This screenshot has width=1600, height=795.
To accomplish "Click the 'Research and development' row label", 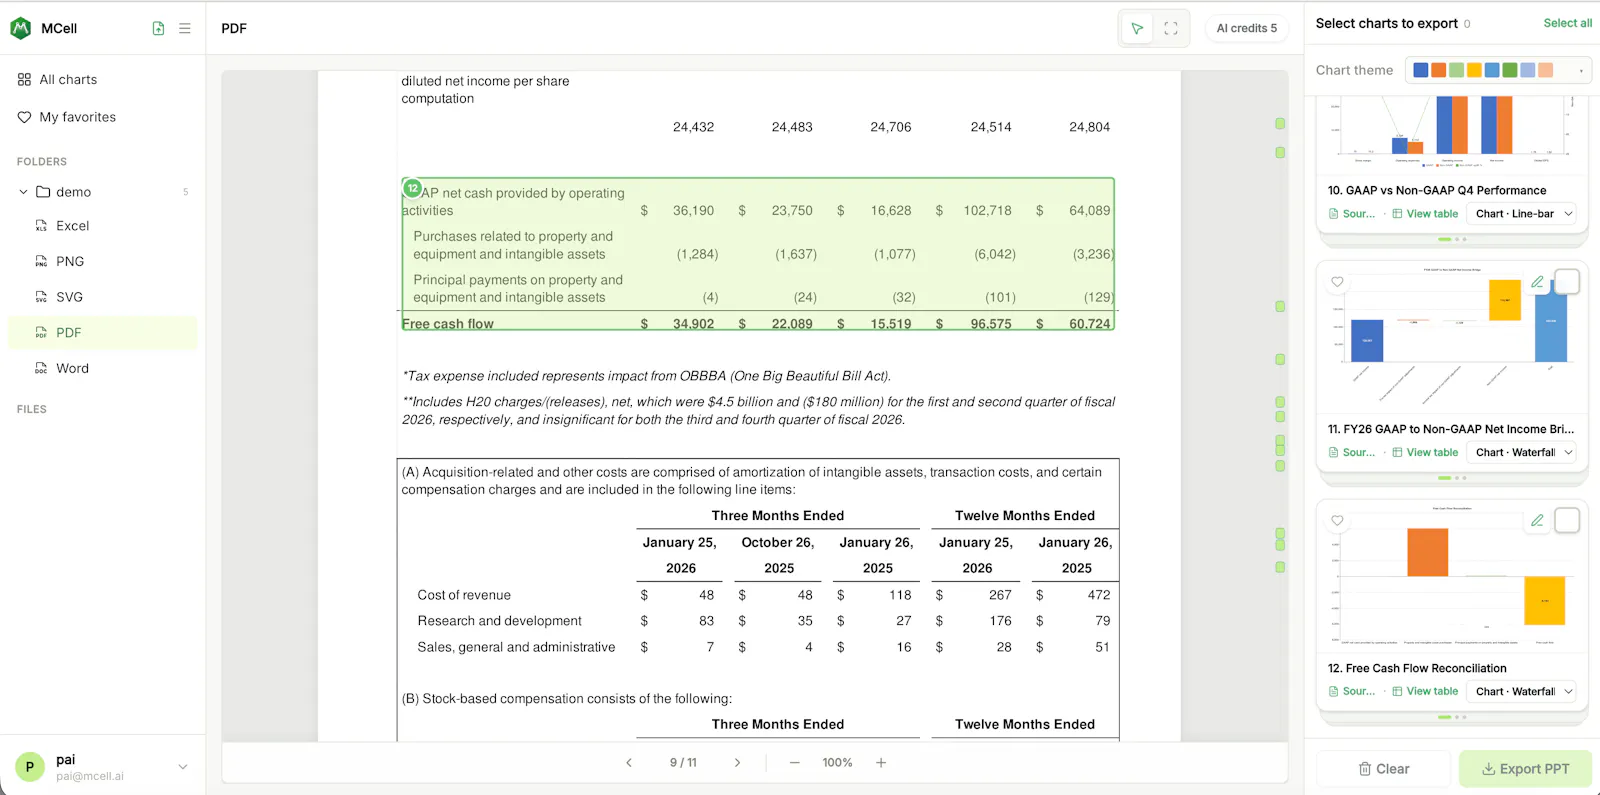I will (x=499, y=621).
